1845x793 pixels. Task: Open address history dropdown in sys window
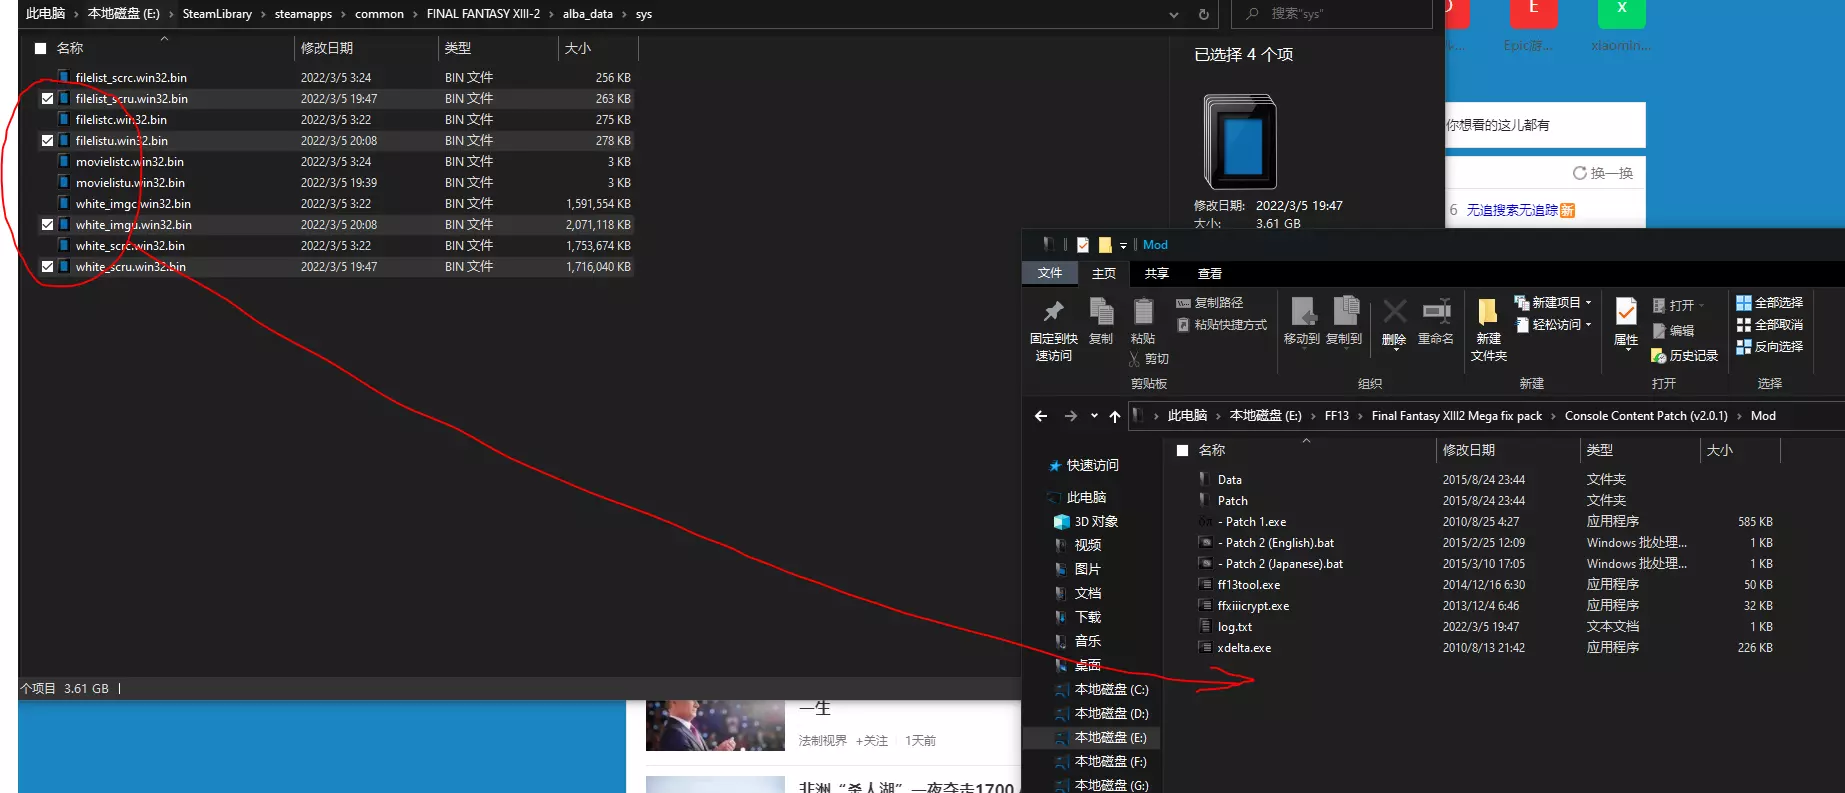1174,14
